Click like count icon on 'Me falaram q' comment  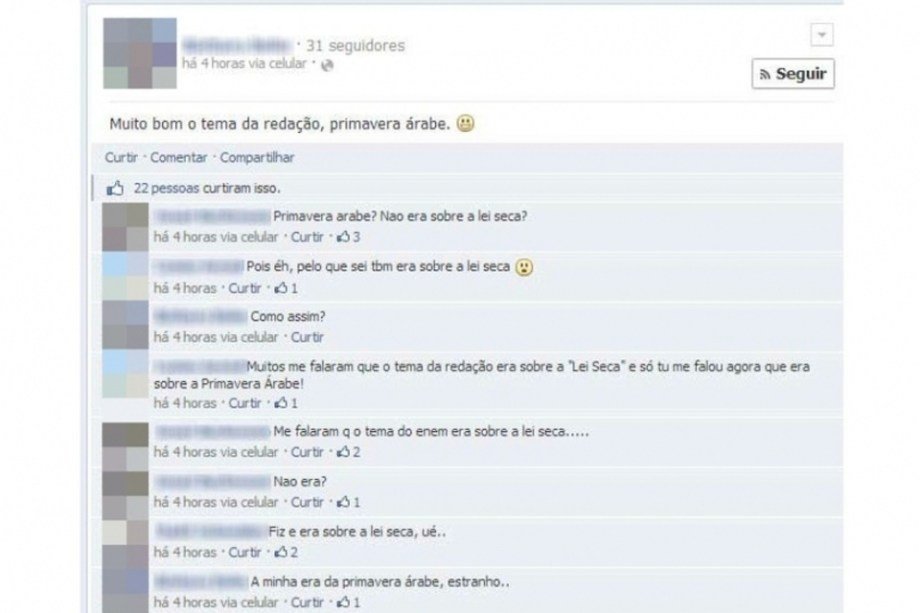343,452
